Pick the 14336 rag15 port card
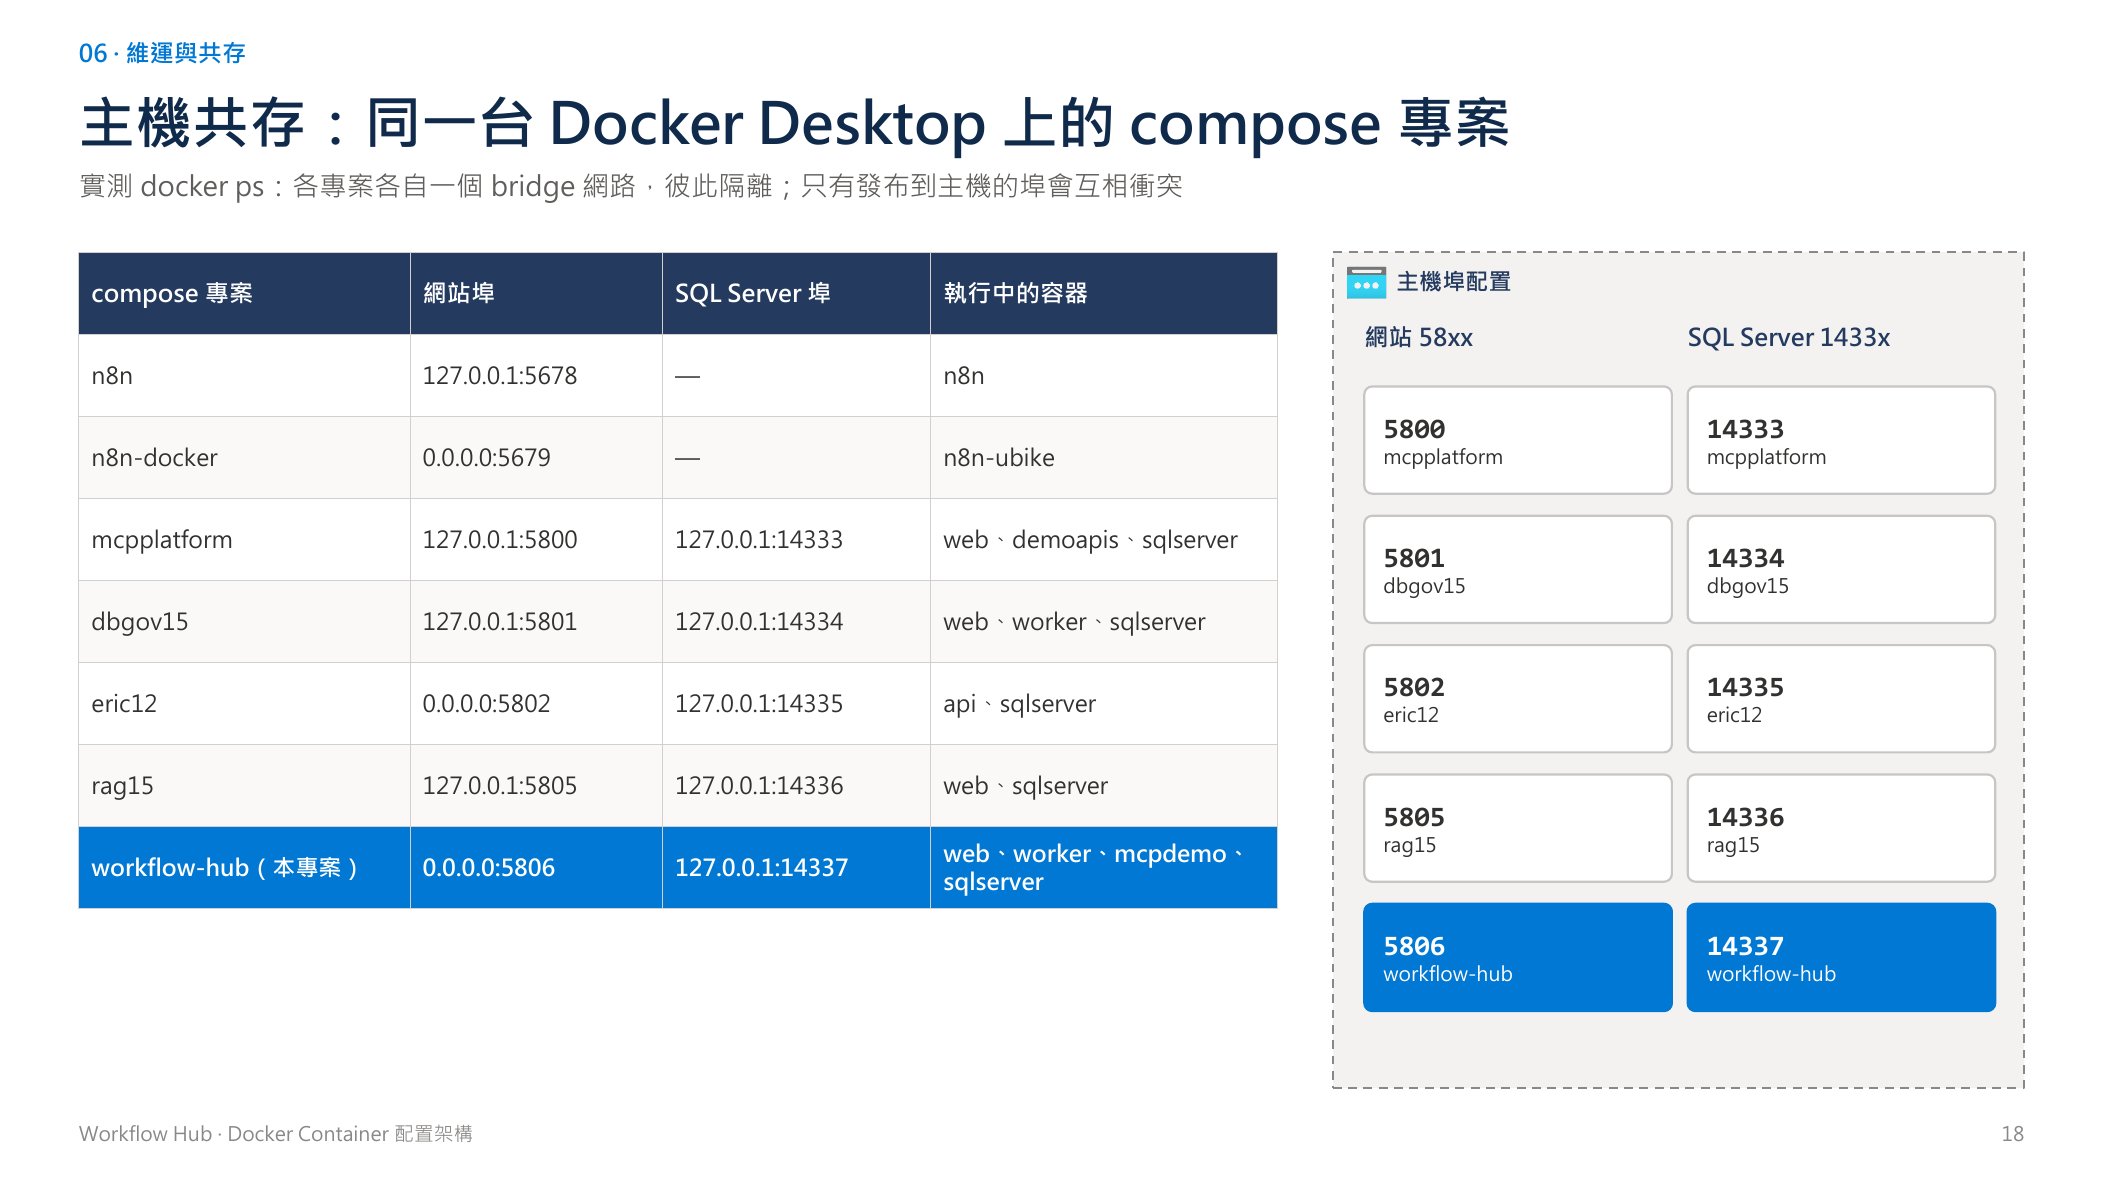Screen dimensions: 2103x1183 pos(1840,828)
